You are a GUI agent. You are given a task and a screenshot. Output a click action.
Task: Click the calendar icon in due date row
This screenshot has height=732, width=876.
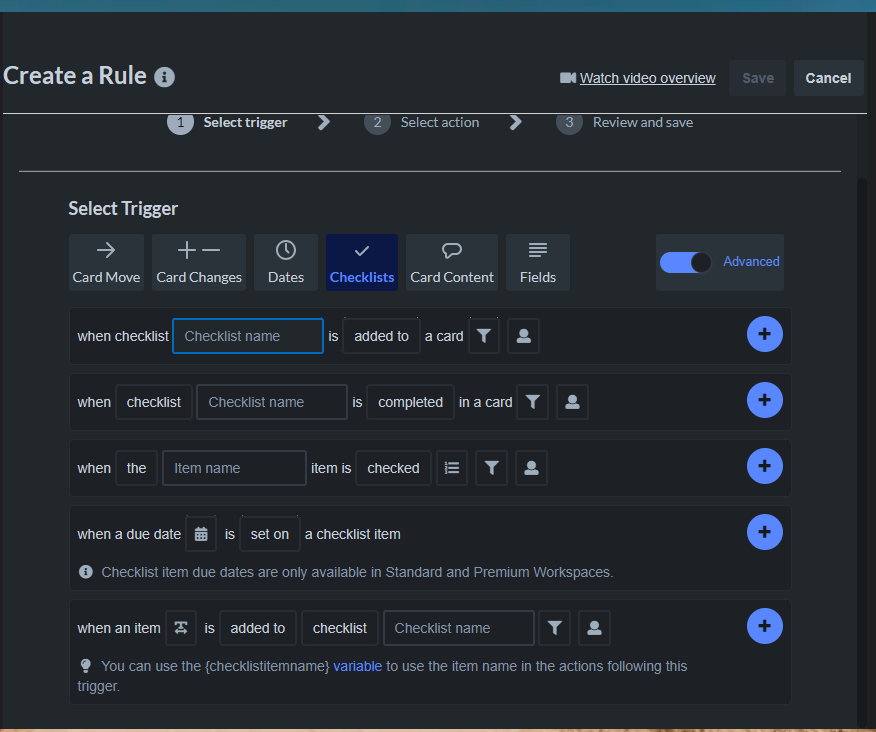point(201,534)
